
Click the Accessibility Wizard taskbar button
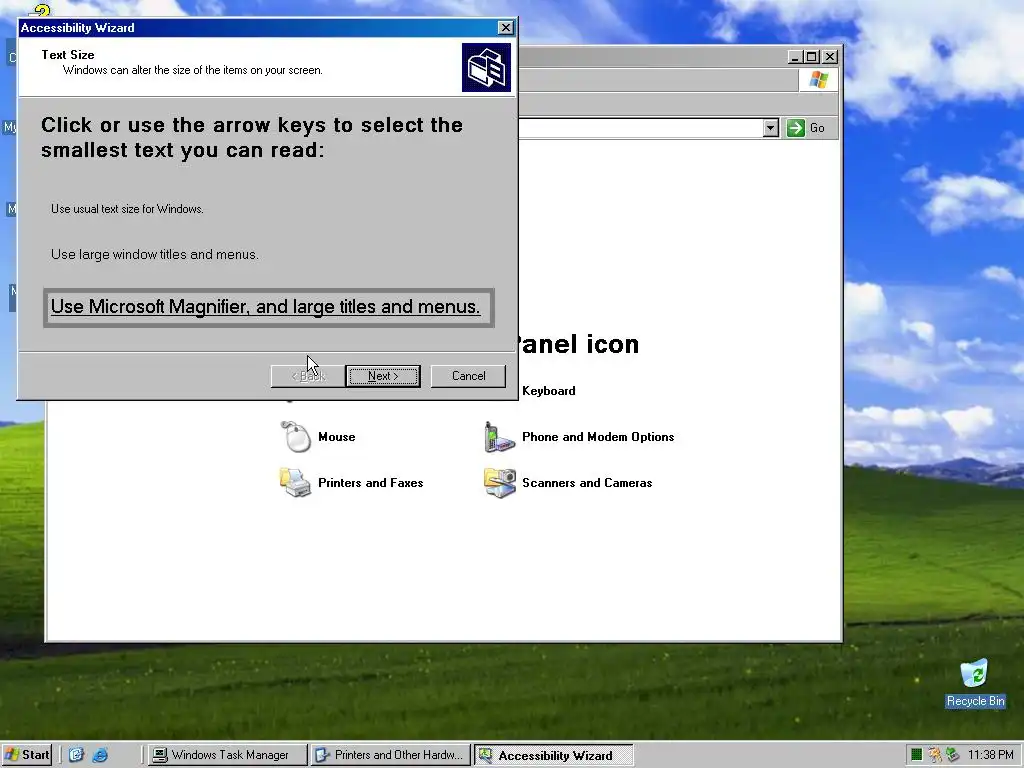click(553, 755)
